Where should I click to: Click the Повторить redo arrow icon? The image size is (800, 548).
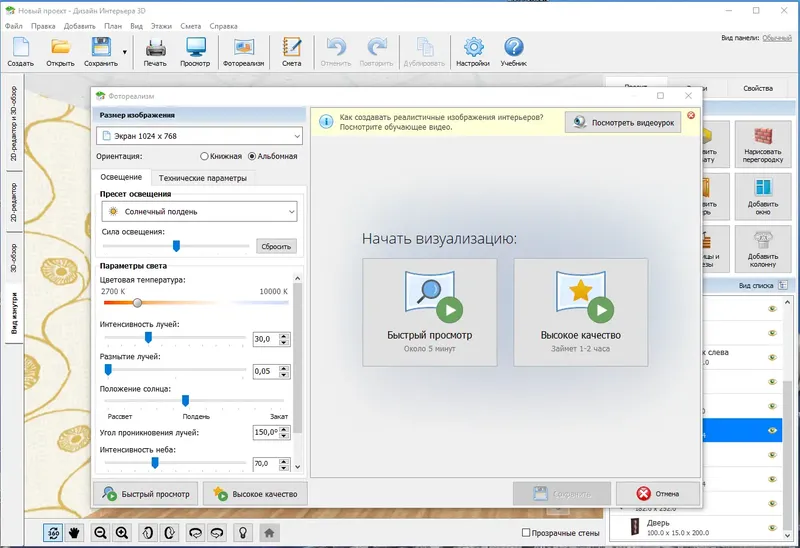pyautogui.click(x=377, y=47)
